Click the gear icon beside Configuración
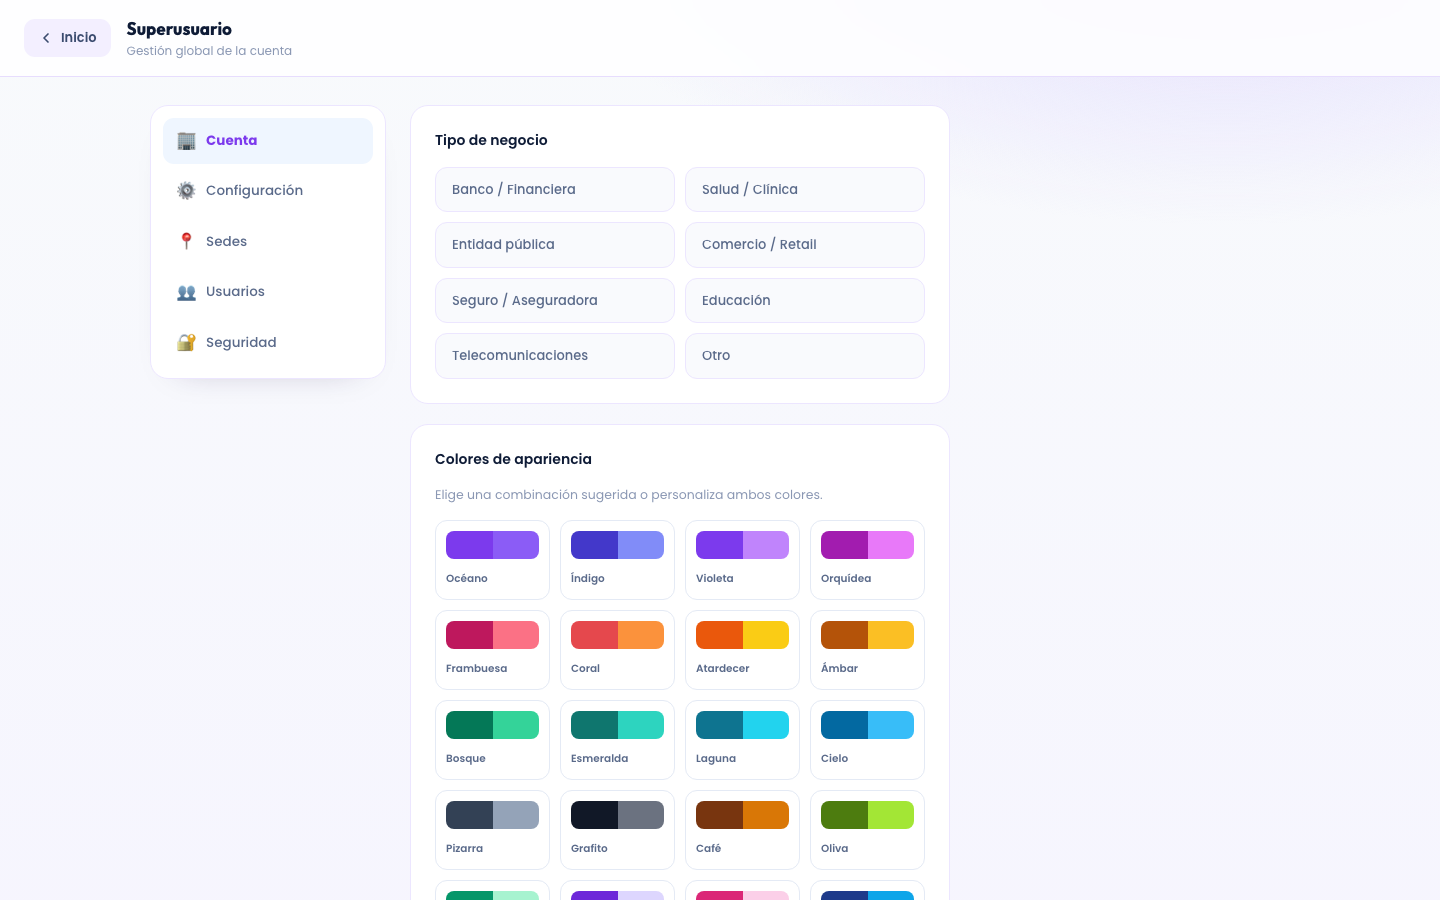1440x900 pixels. [x=186, y=191]
